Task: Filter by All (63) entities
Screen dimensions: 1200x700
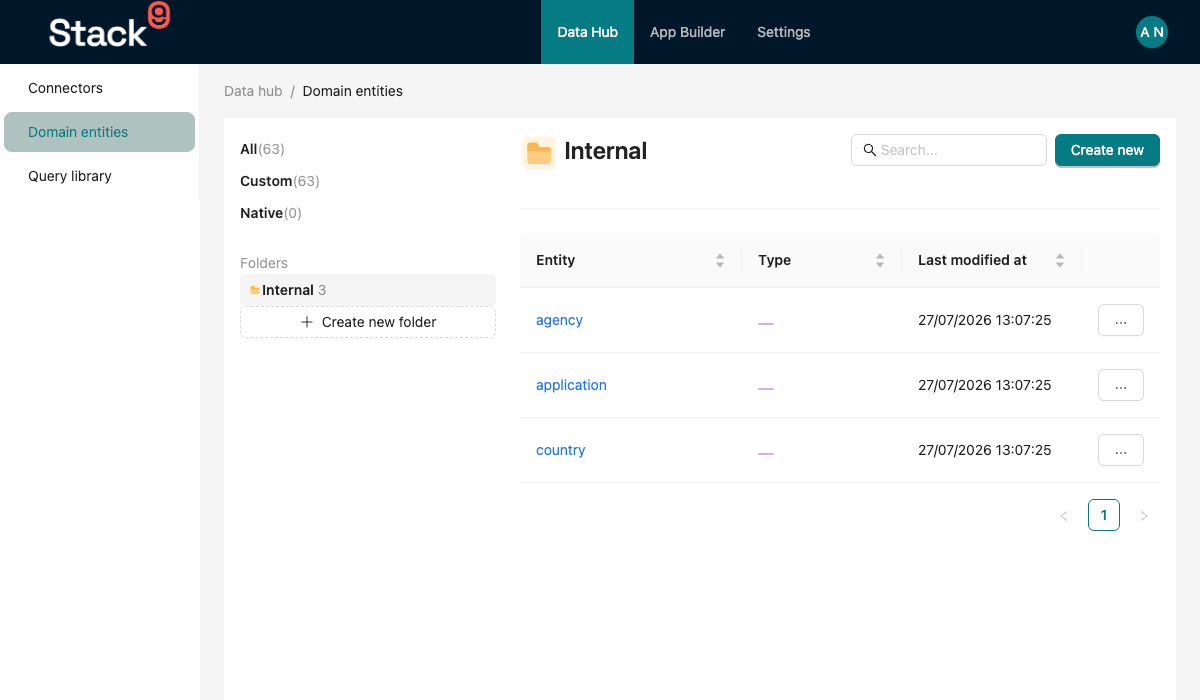Action: coord(262,149)
